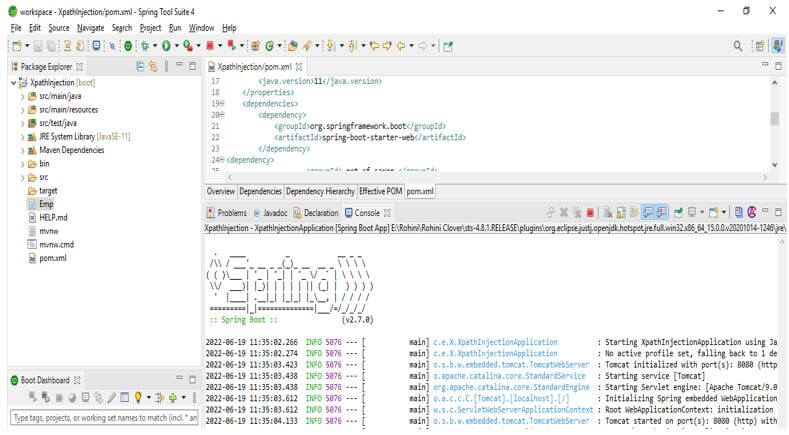789x435 pixels.
Task: Expand the src/main/resources folder
Action: [22, 110]
